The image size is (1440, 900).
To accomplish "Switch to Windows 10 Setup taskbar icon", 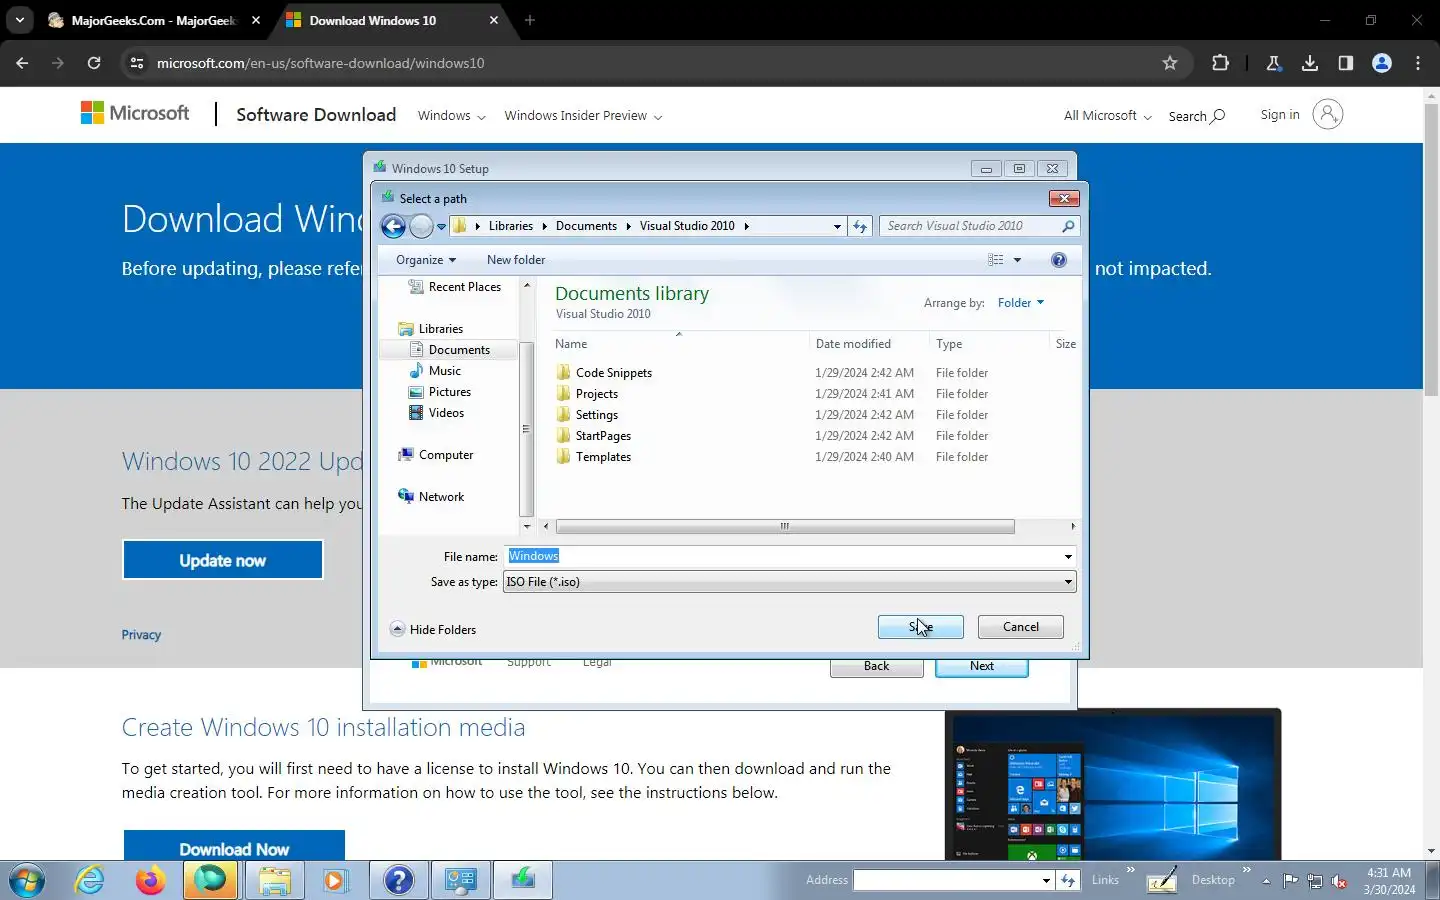I will (x=522, y=880).
